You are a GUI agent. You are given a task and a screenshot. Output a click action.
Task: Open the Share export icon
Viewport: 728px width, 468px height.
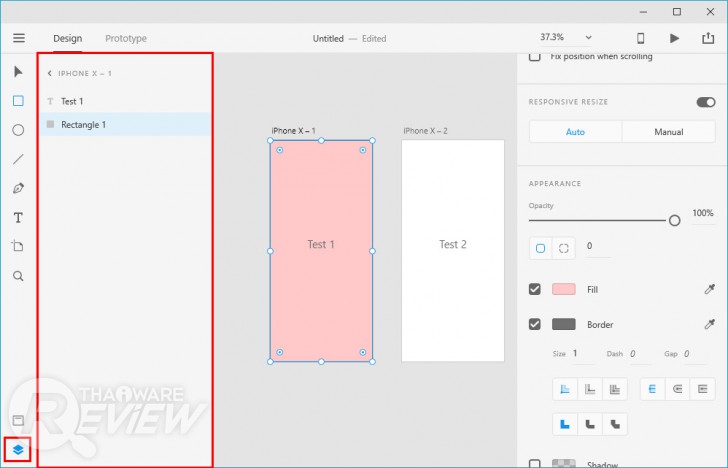[708, 38]
